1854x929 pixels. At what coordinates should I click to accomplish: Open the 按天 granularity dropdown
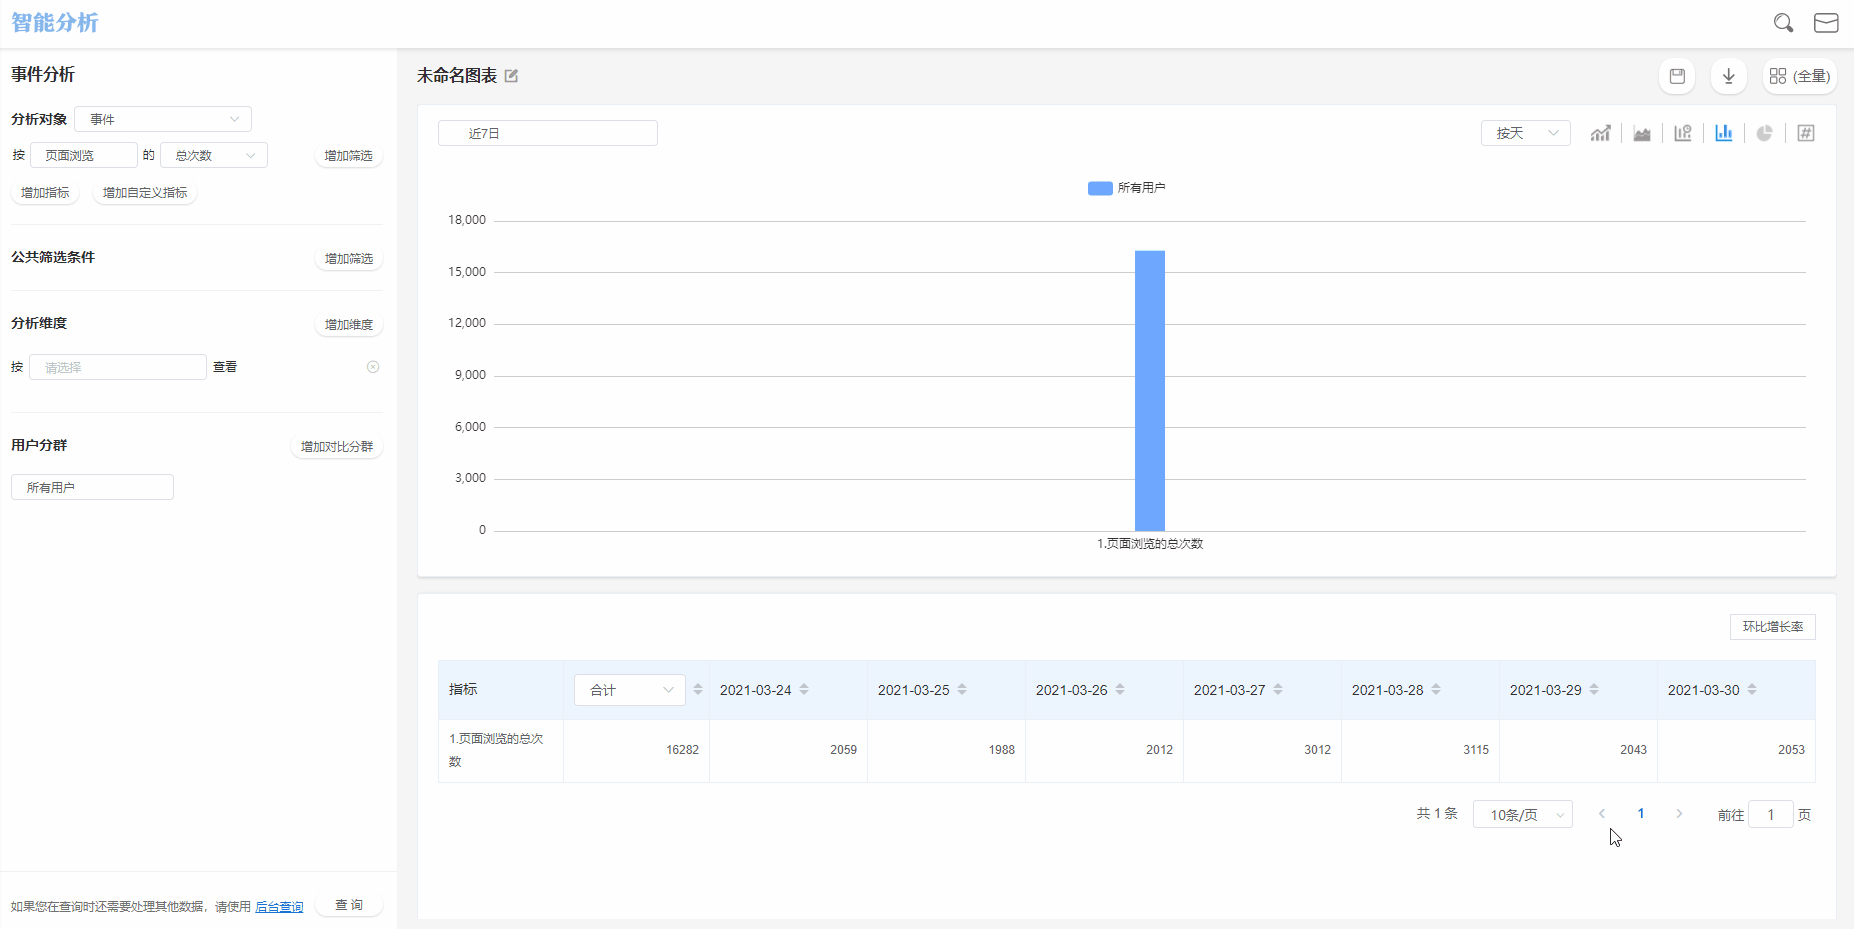1525,133
